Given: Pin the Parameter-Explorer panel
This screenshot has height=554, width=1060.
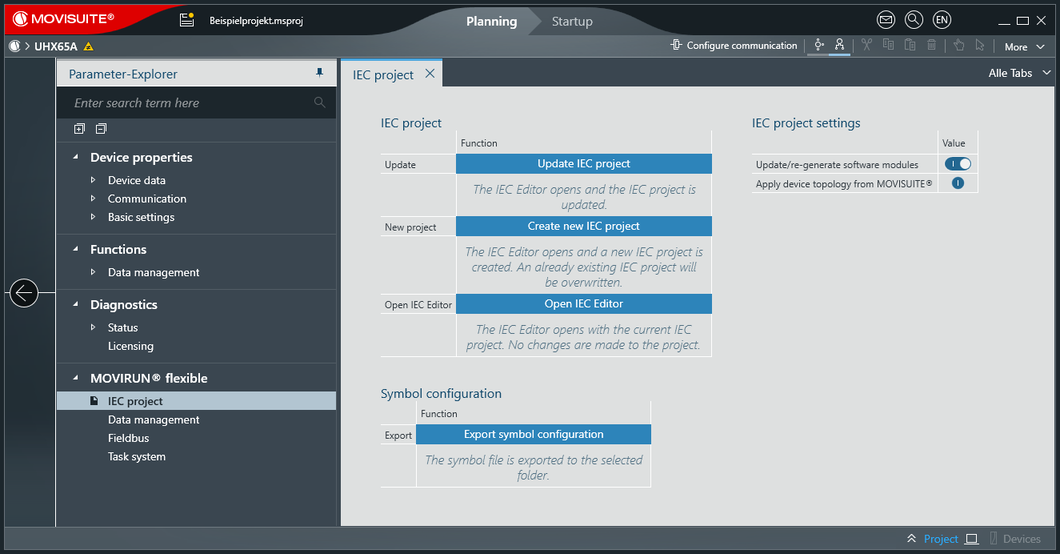Looking at the screenshot, I should 320,73.
